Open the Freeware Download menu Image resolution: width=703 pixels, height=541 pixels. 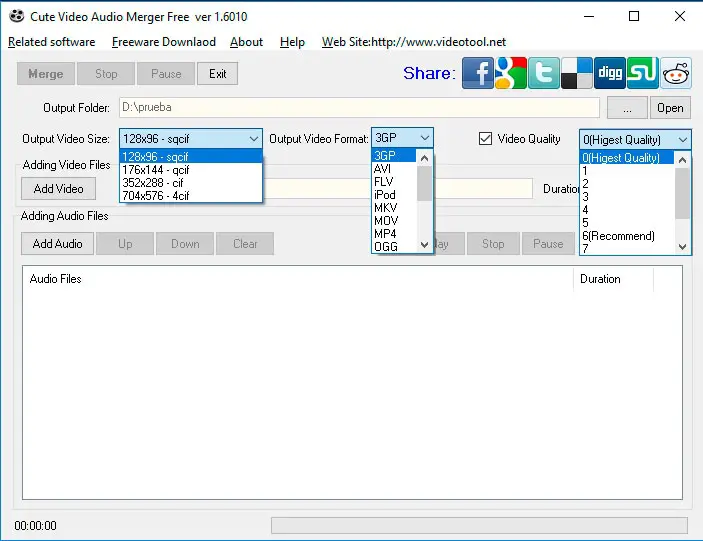click(x=164, y=42)
